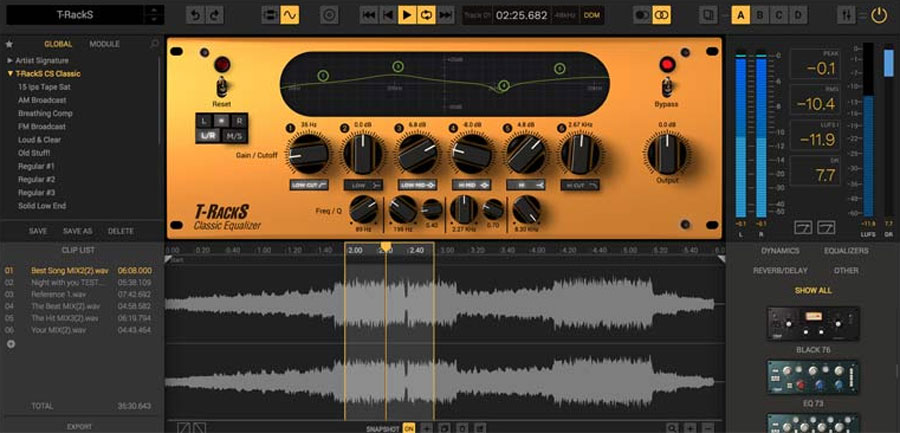Click EQ node 3 on the curve display
The height and width of the screenshot is (433, 900).
(398, 67)
